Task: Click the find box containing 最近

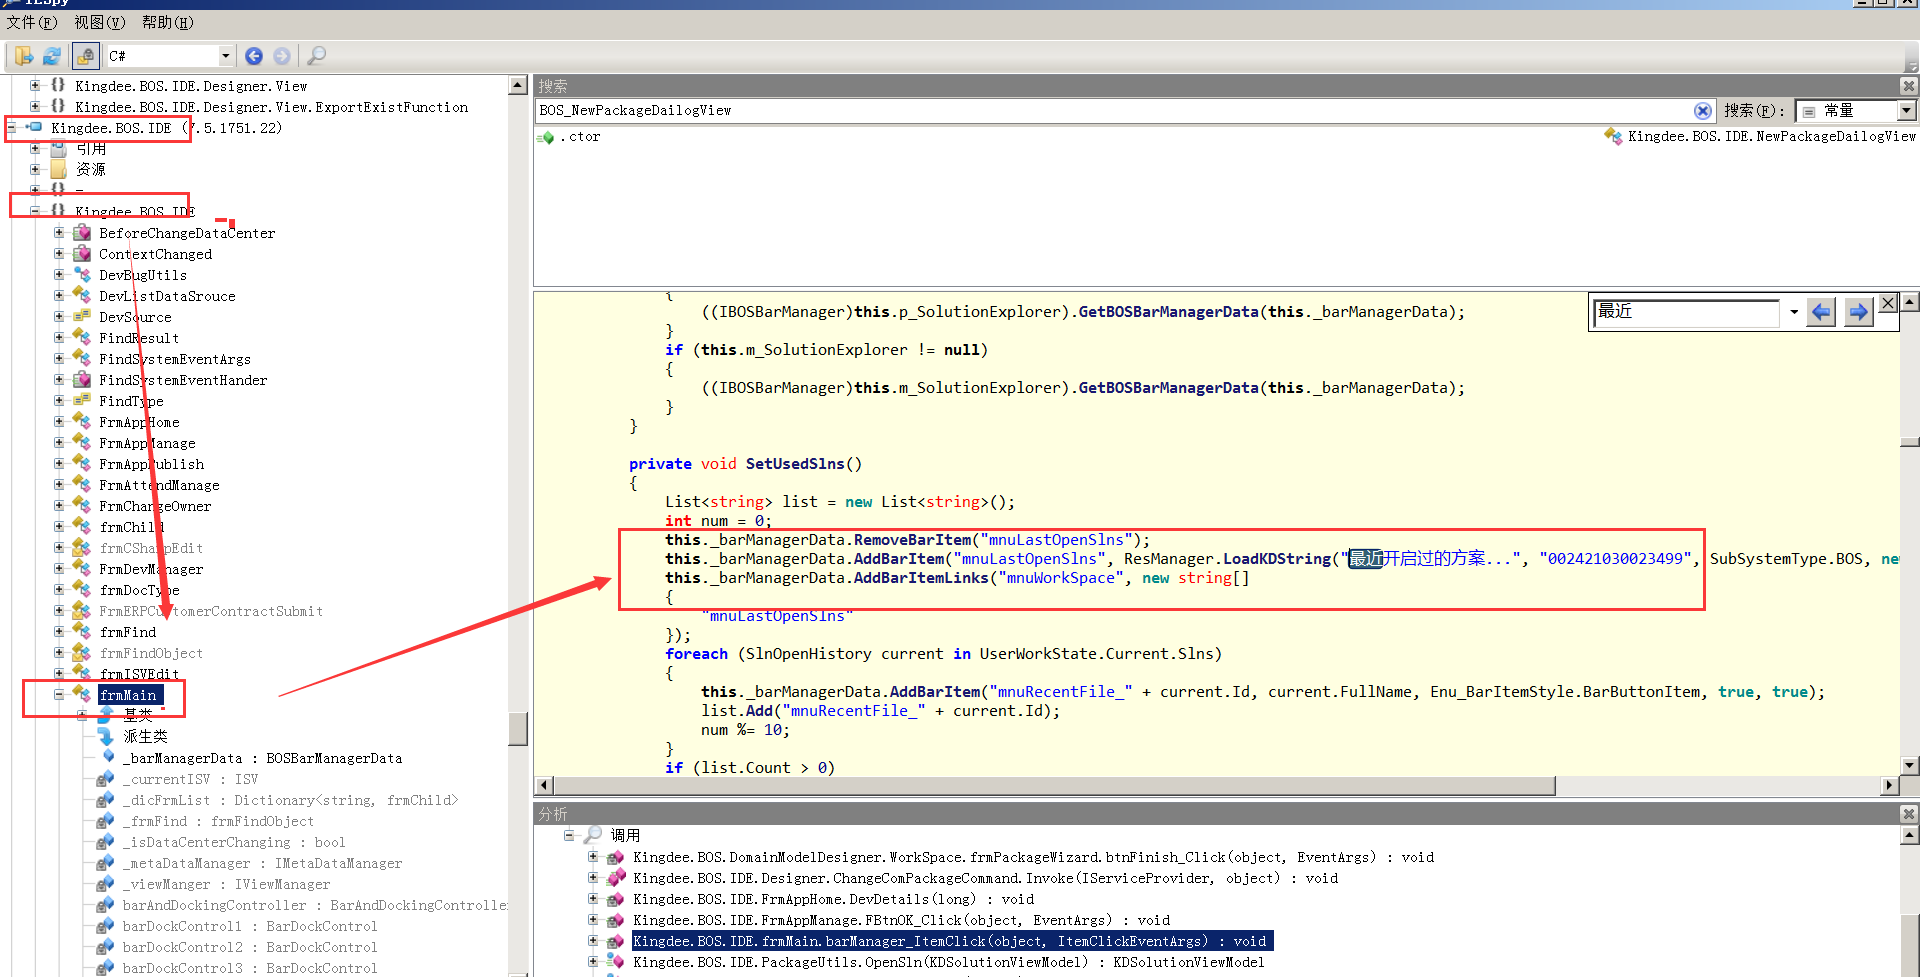Action: pos(1685,312)
